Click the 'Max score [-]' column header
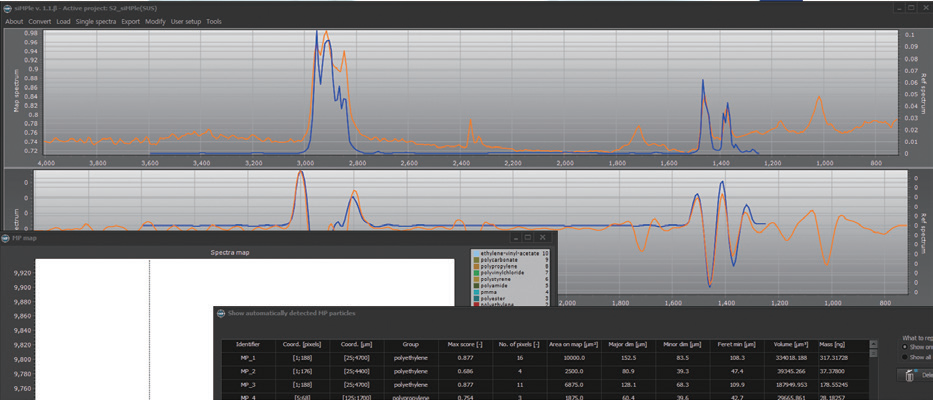The height and width of the screenshot is (400, 933). [x=465, y=345]
